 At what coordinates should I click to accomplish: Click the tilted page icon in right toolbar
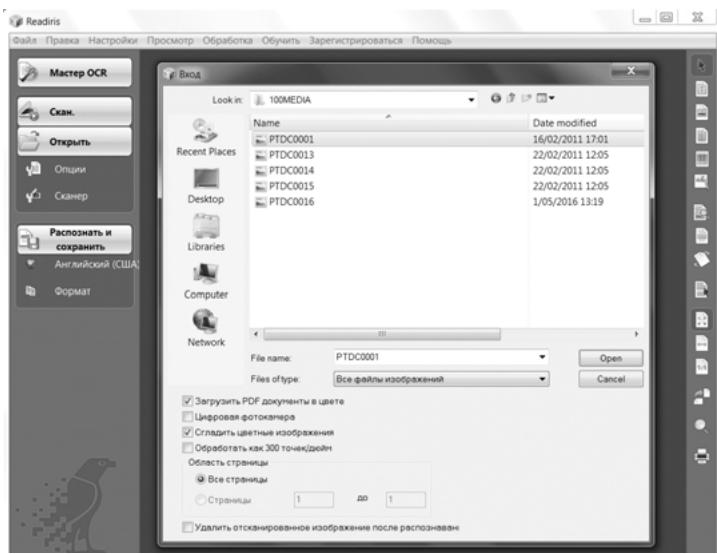(701, 260)
